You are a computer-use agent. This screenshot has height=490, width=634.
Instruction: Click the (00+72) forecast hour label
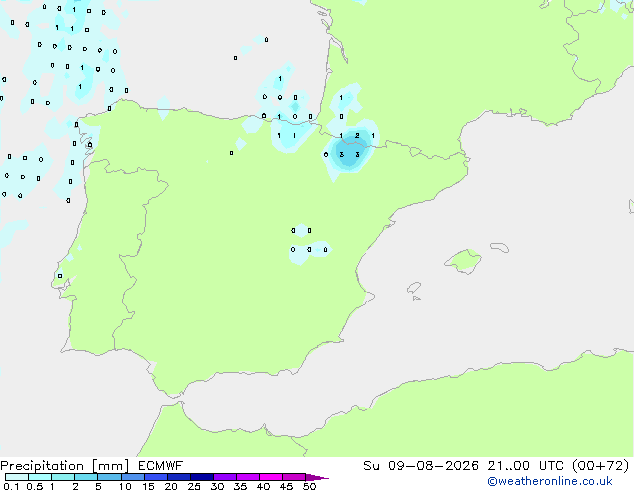pos(601,466)
